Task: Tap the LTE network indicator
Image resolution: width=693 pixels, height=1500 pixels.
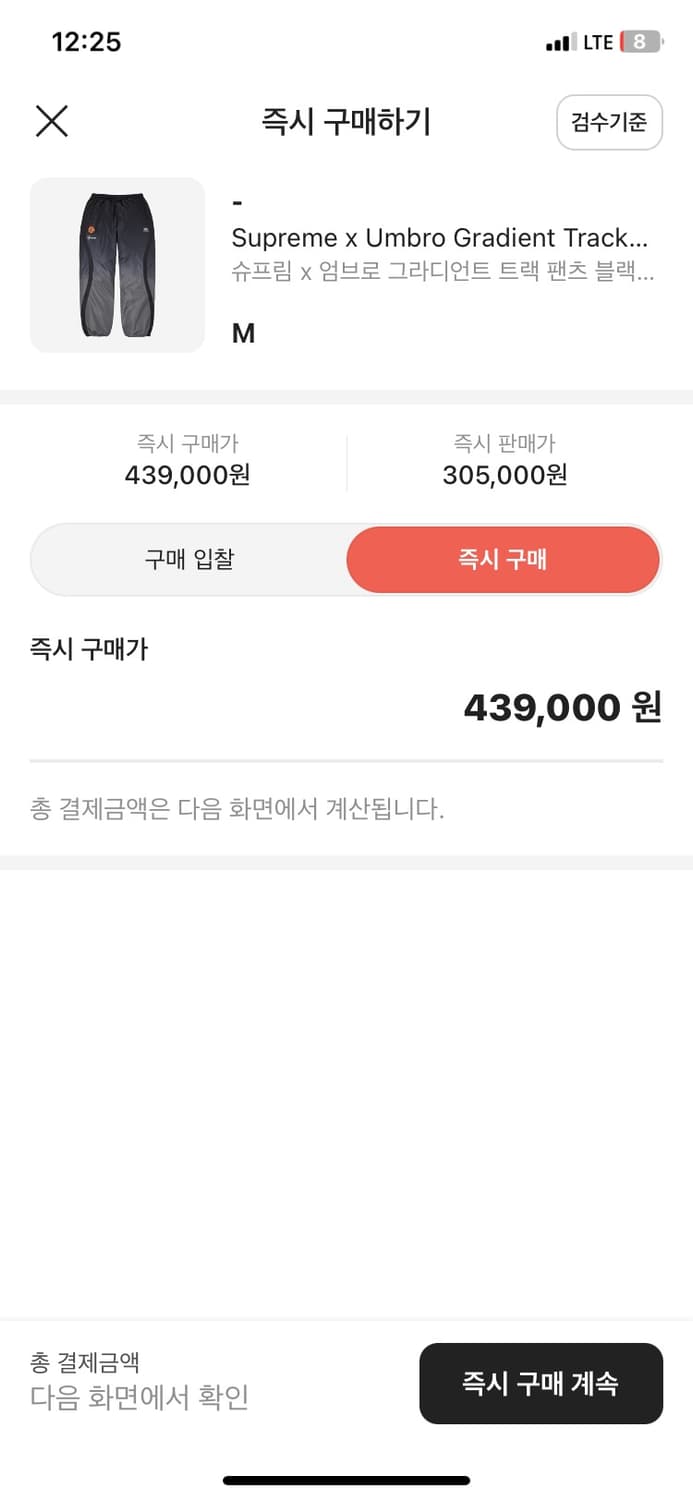Action: click(x=597, y=42)
